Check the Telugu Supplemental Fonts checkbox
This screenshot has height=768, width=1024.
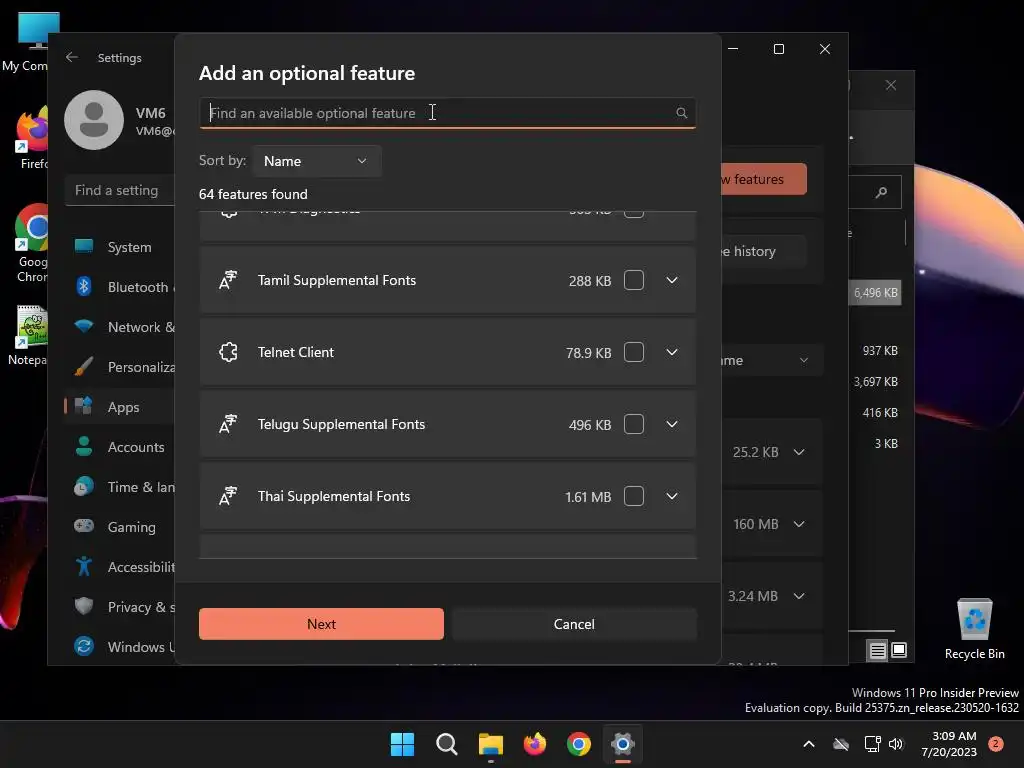coord(633,424)
